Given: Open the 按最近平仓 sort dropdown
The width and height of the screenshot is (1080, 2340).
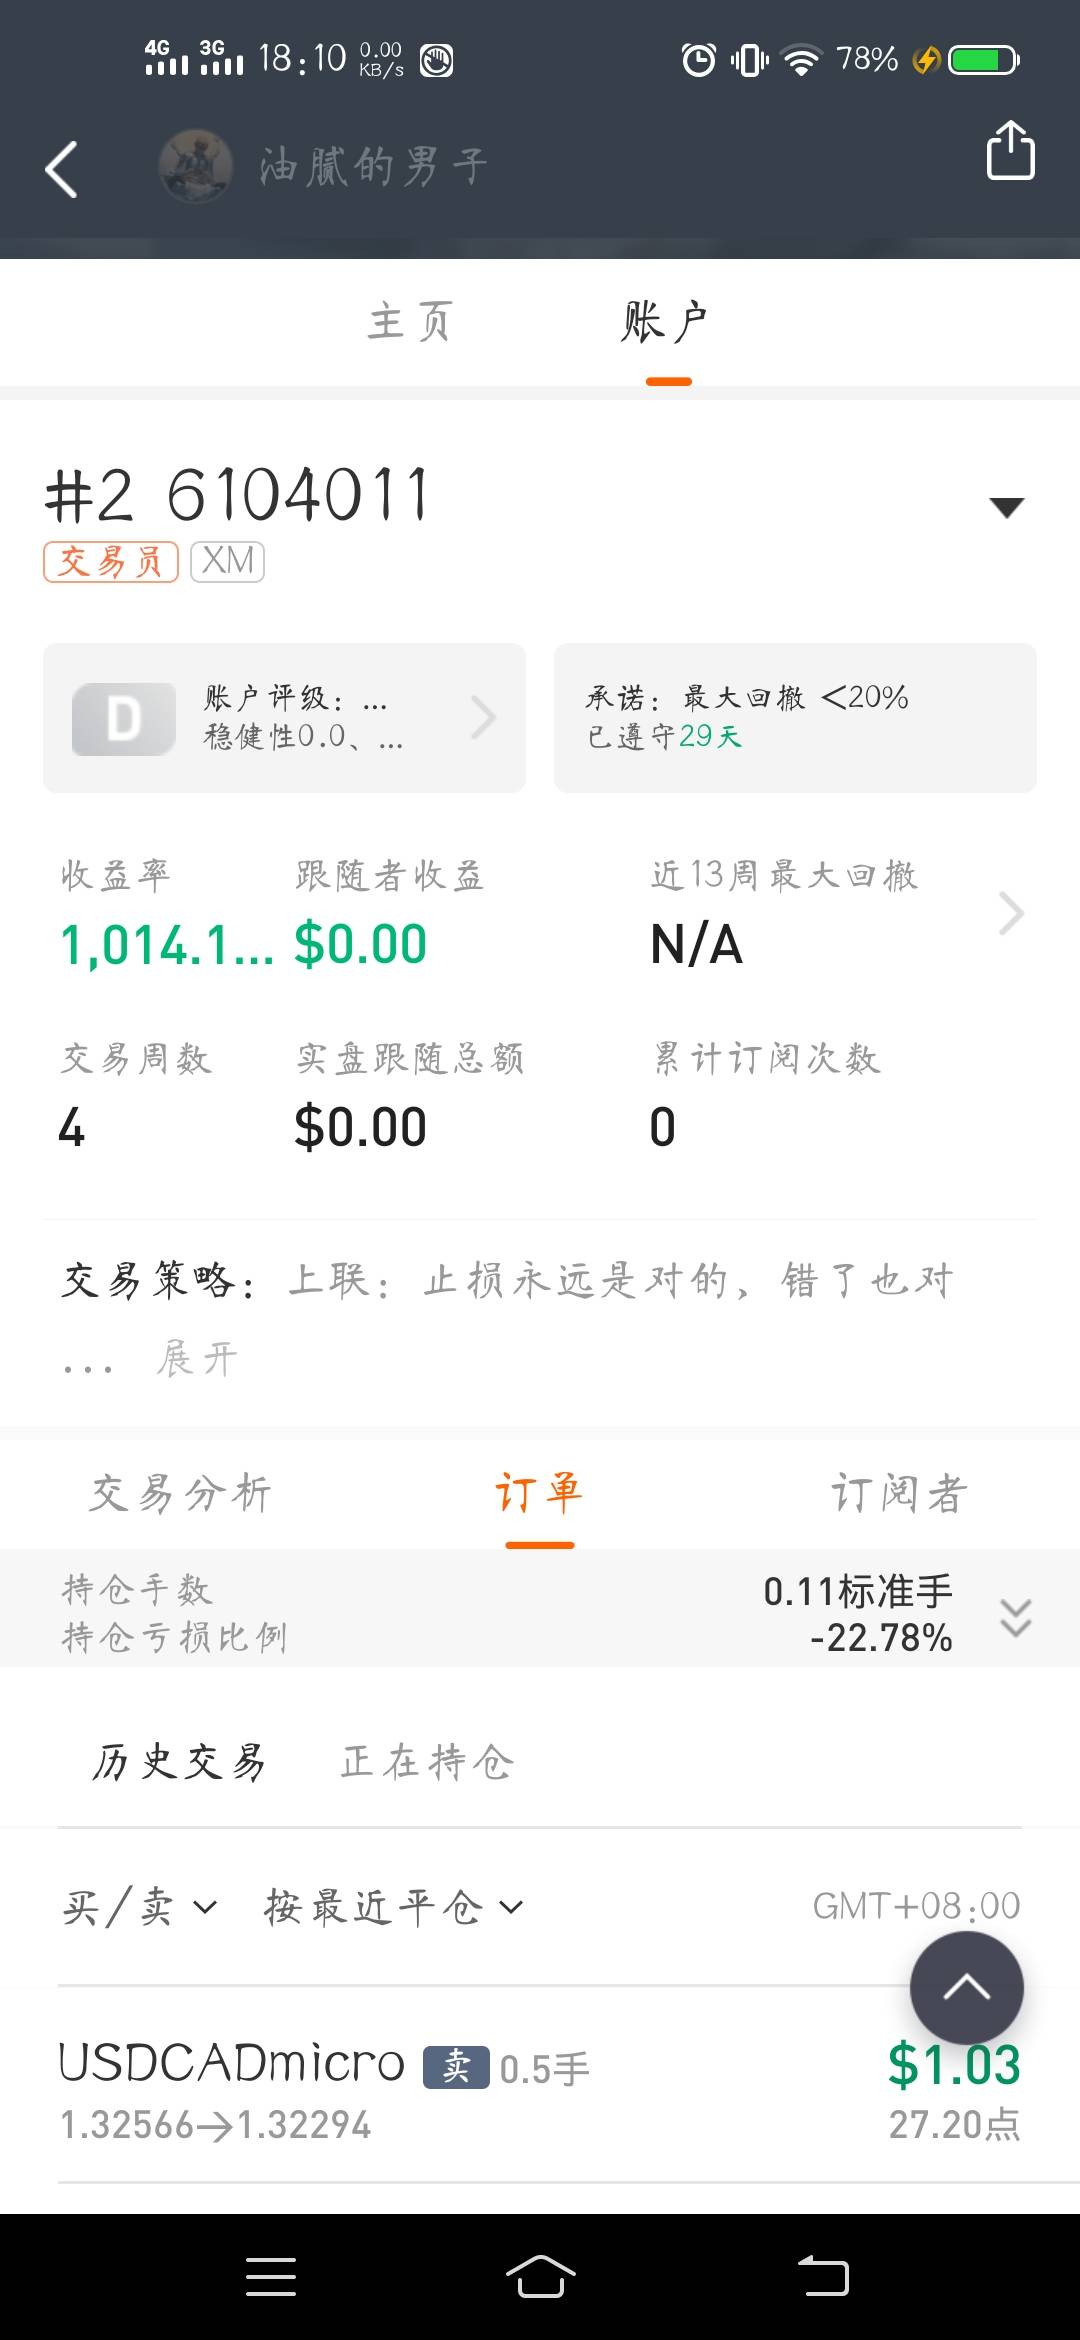Looking at the screenshot, I should (x=393, y=1907).
